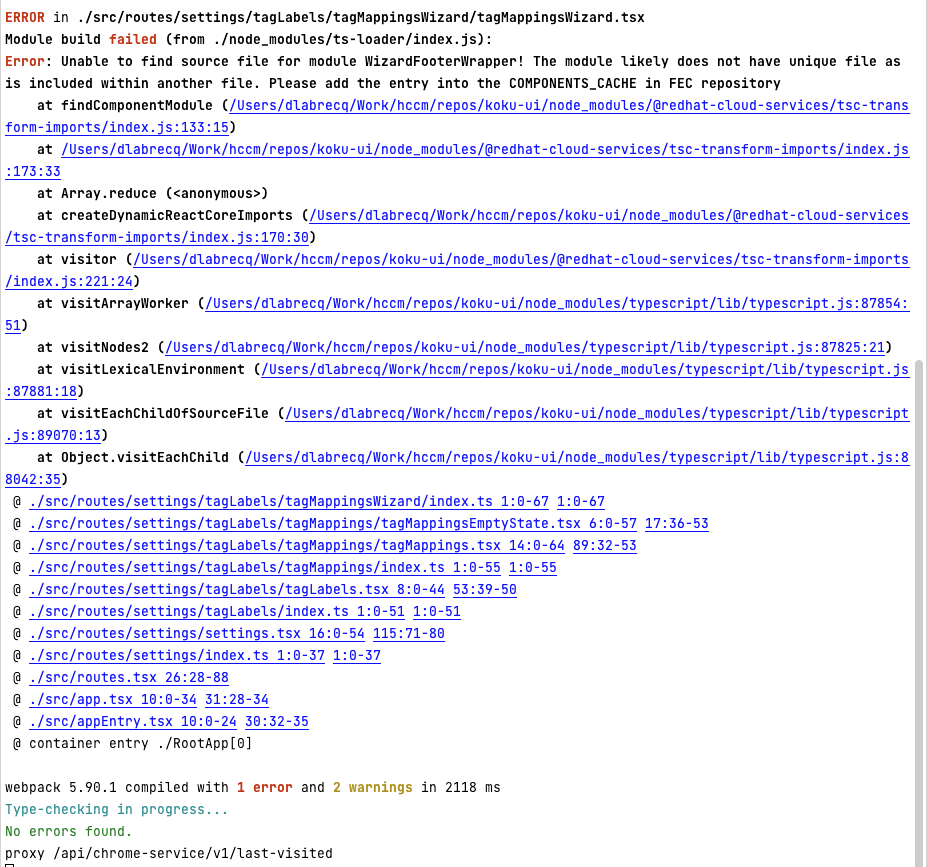Open tagMappingsEmptyState.tsx 6:0-57 link
927x867 pixels.
pos(333,524)
